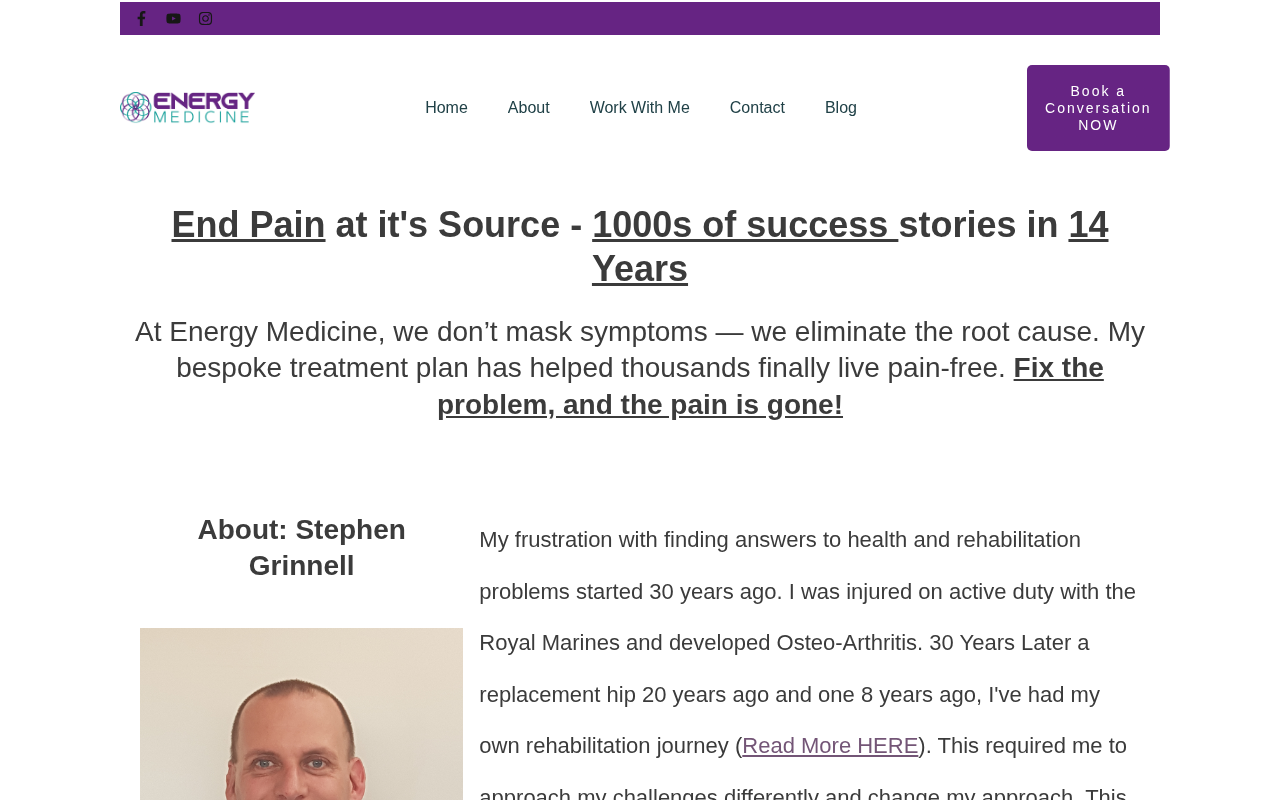Click Stephen Grinnell portrait photo
Viewport: 1280px width, 800px height.
(x=301, y=714)
